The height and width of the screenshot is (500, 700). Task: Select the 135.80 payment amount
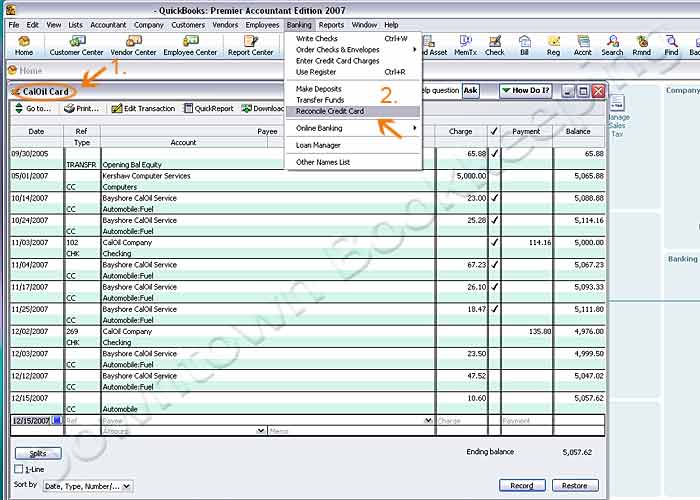click(540, 331)
